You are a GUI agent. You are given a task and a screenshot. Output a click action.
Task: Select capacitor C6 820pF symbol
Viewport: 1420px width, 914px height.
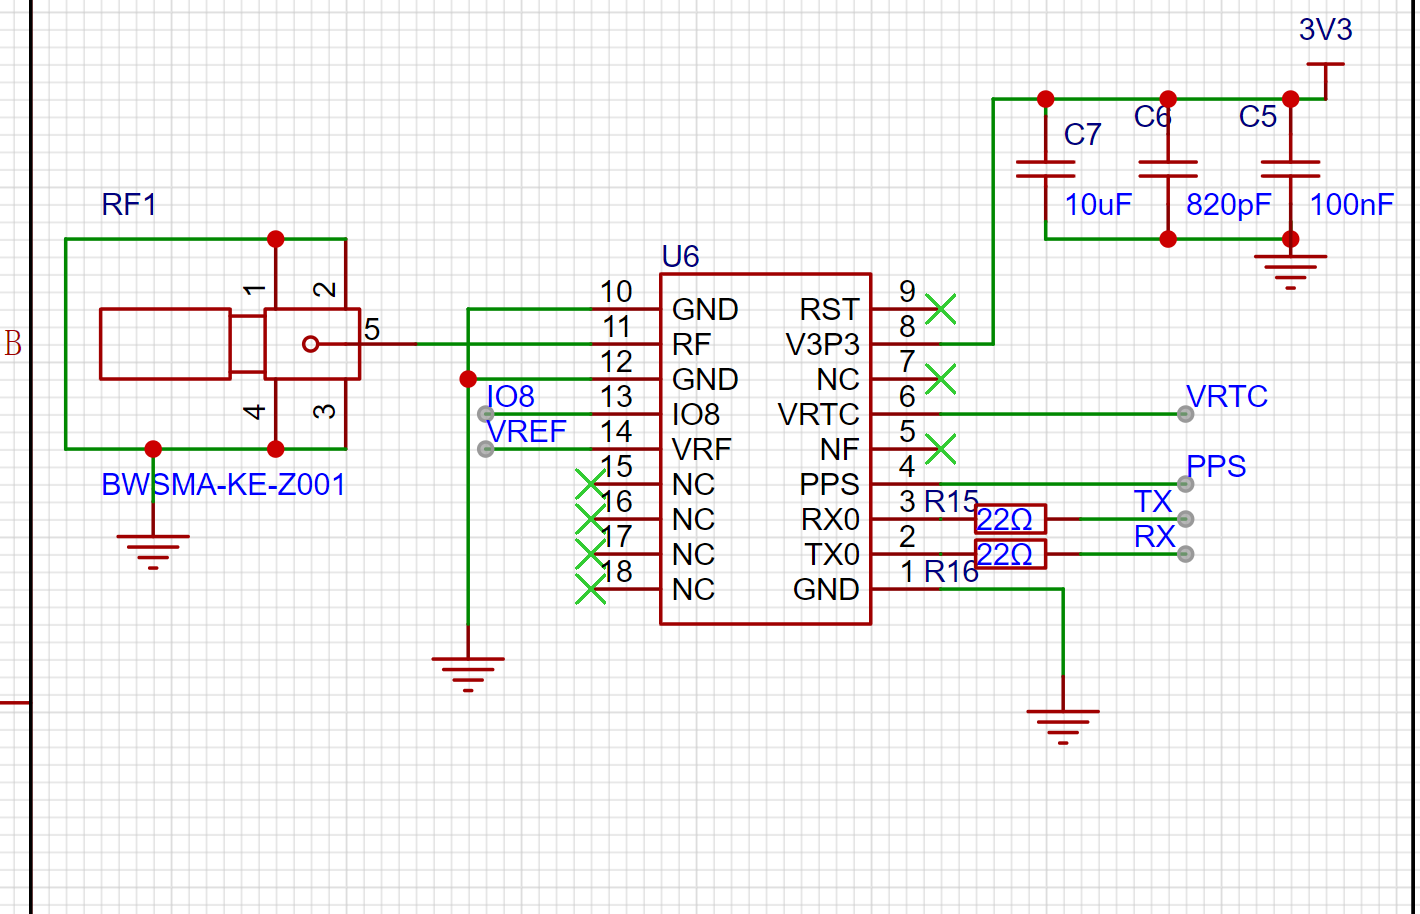pyautogui.click(x=1168, y=169)
